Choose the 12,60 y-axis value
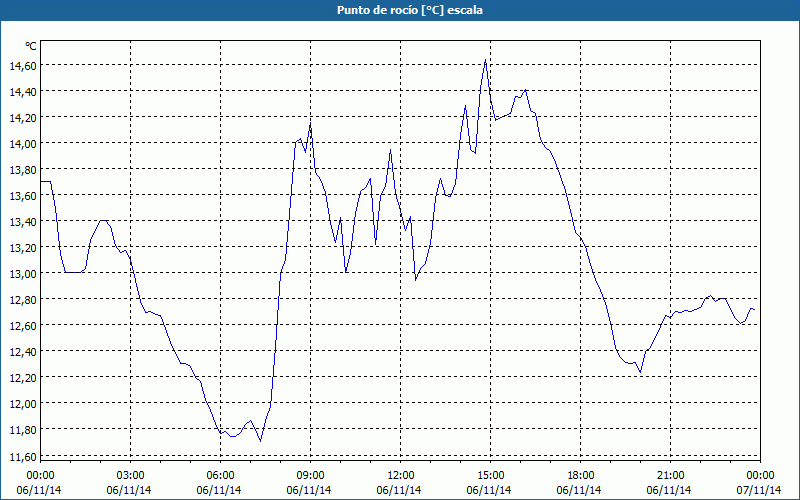This screenshot has height=500, width=800. 23,326
